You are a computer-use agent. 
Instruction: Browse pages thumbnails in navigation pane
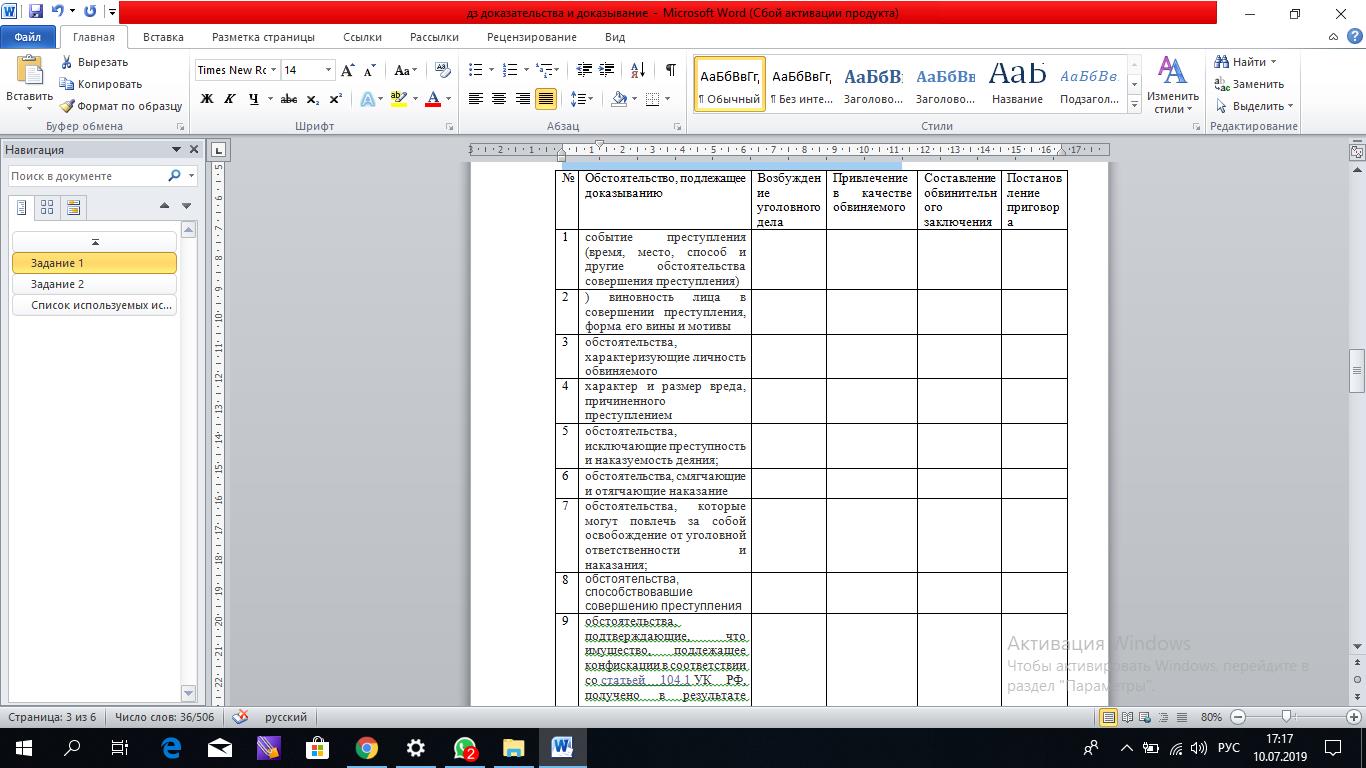coord(47,208)
